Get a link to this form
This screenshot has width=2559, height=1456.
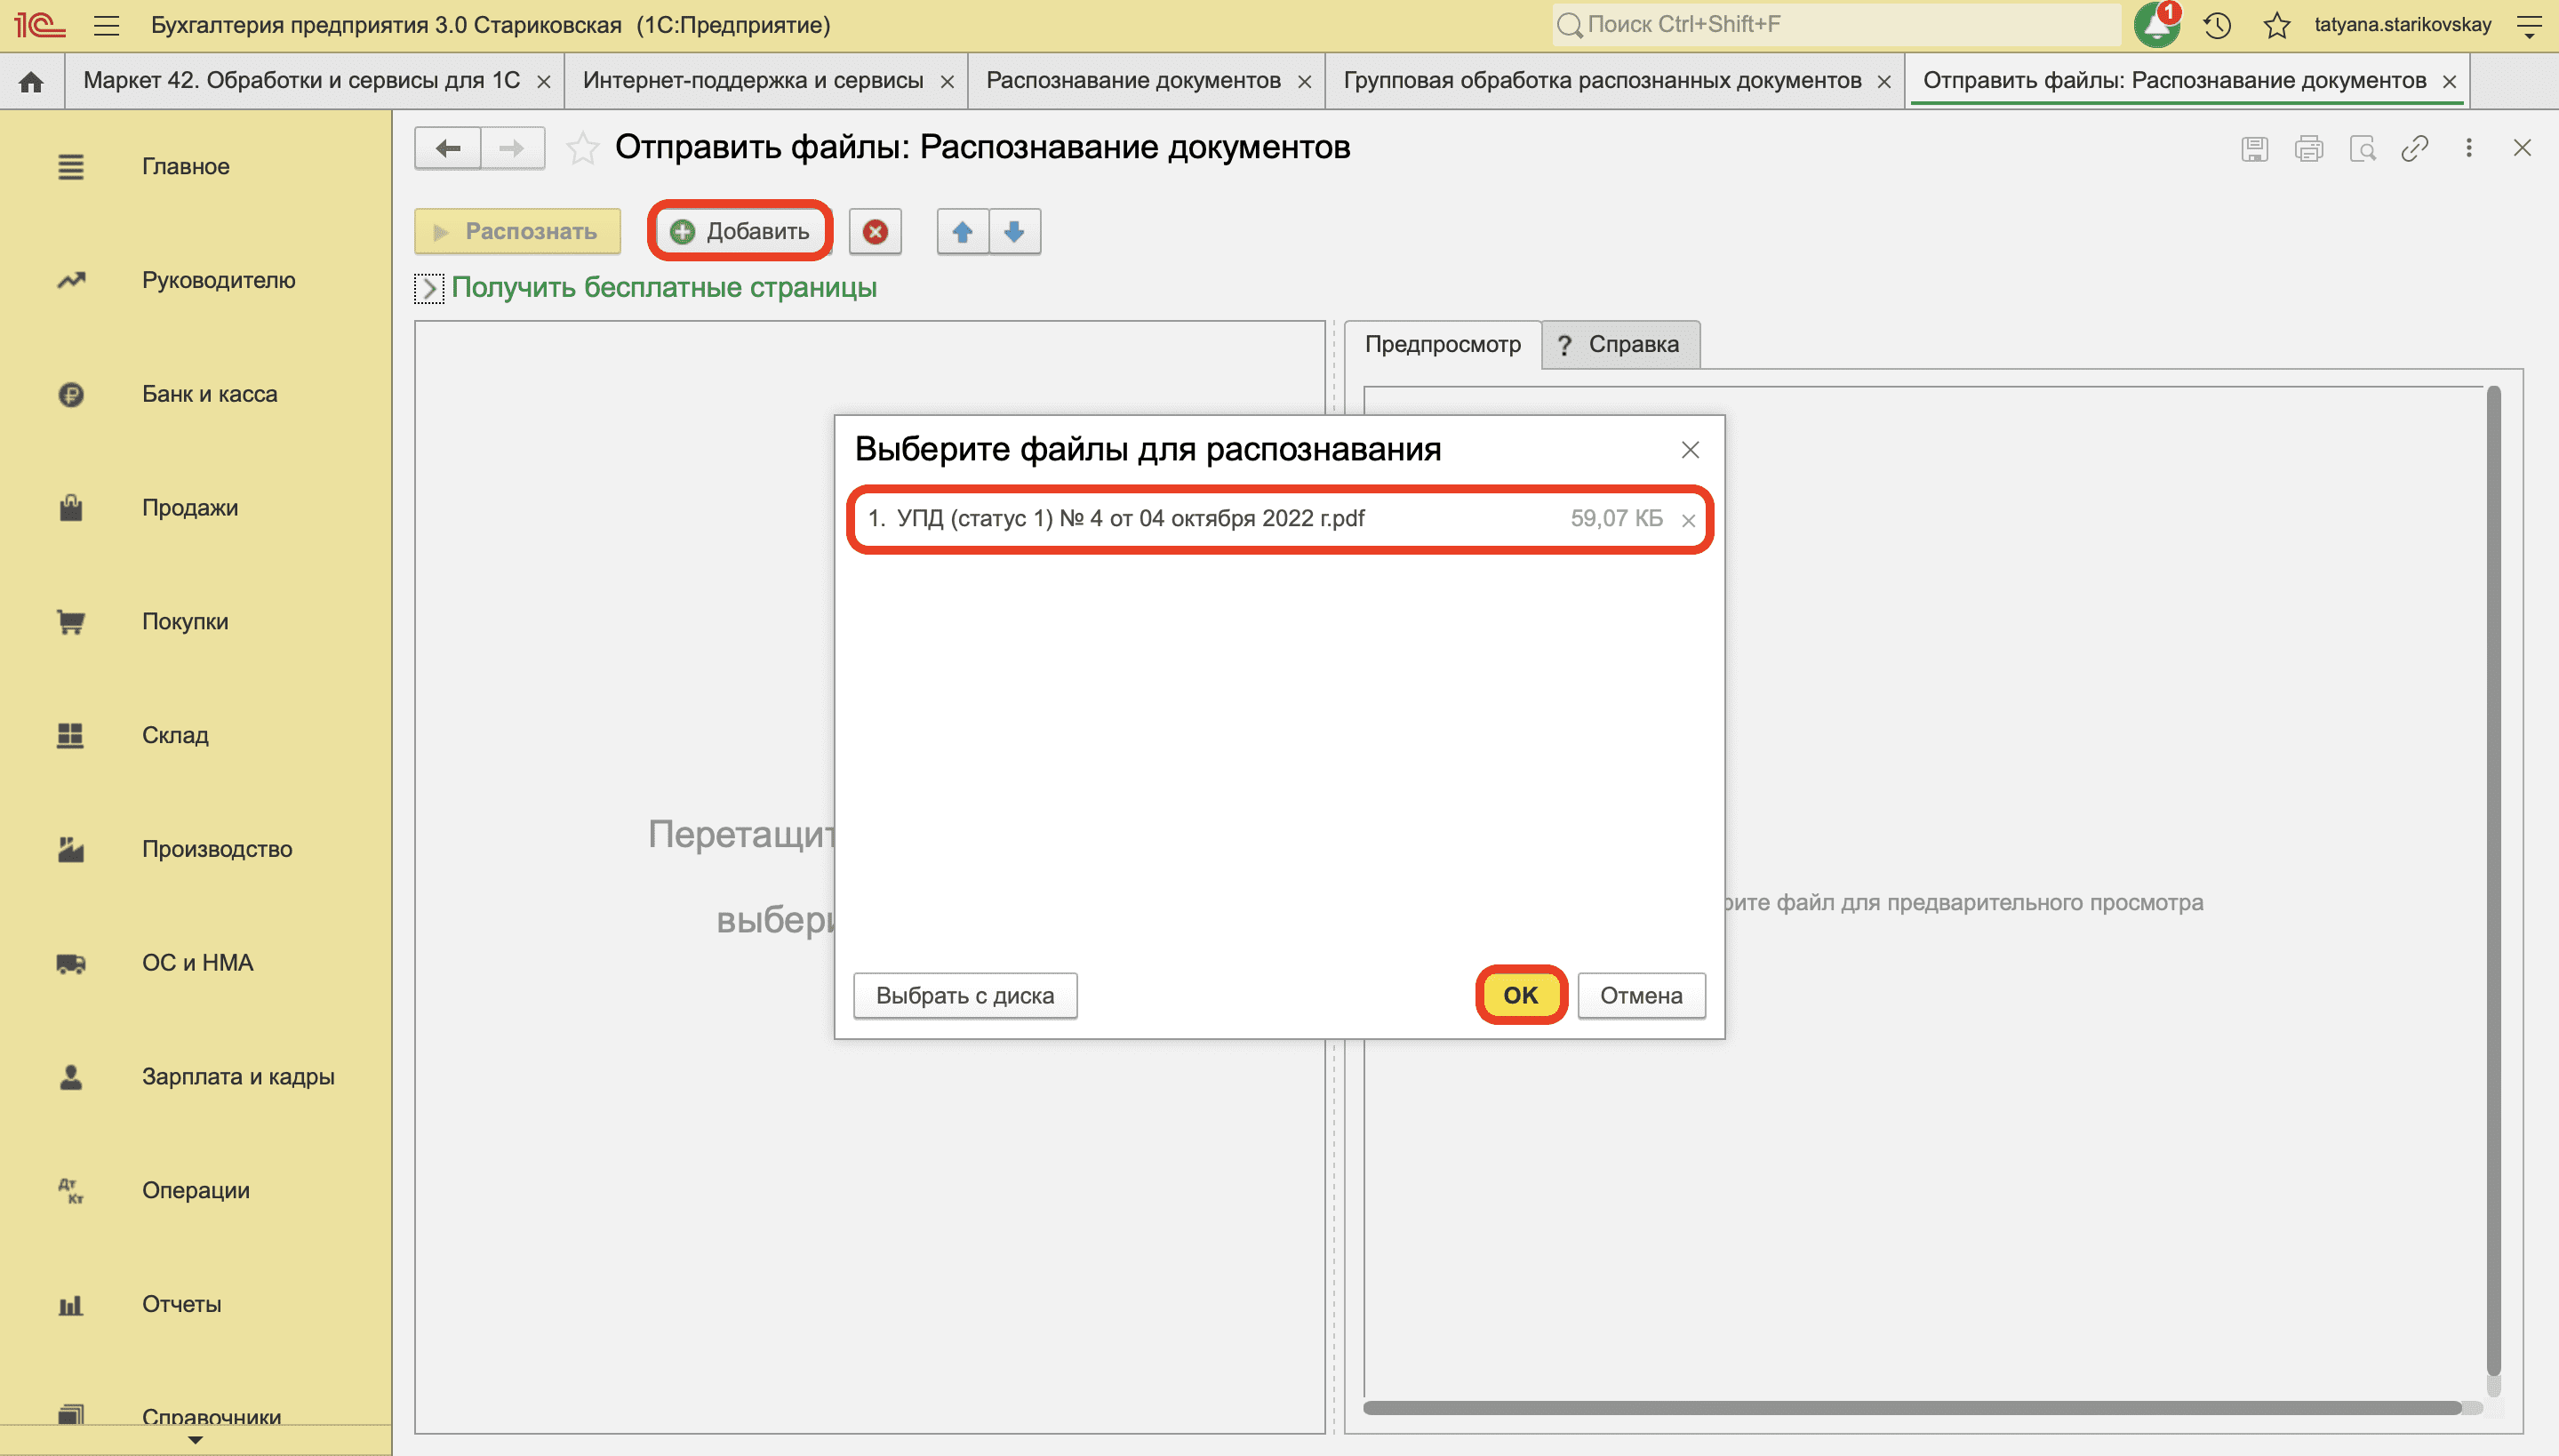pyautogui.click(x=2415, y=149)
